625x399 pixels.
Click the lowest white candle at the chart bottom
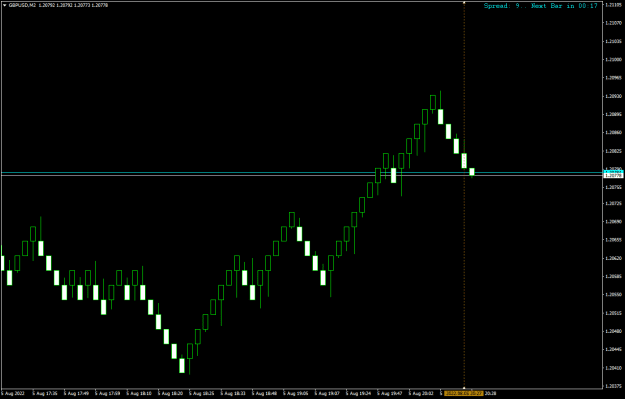click(182, 366)
